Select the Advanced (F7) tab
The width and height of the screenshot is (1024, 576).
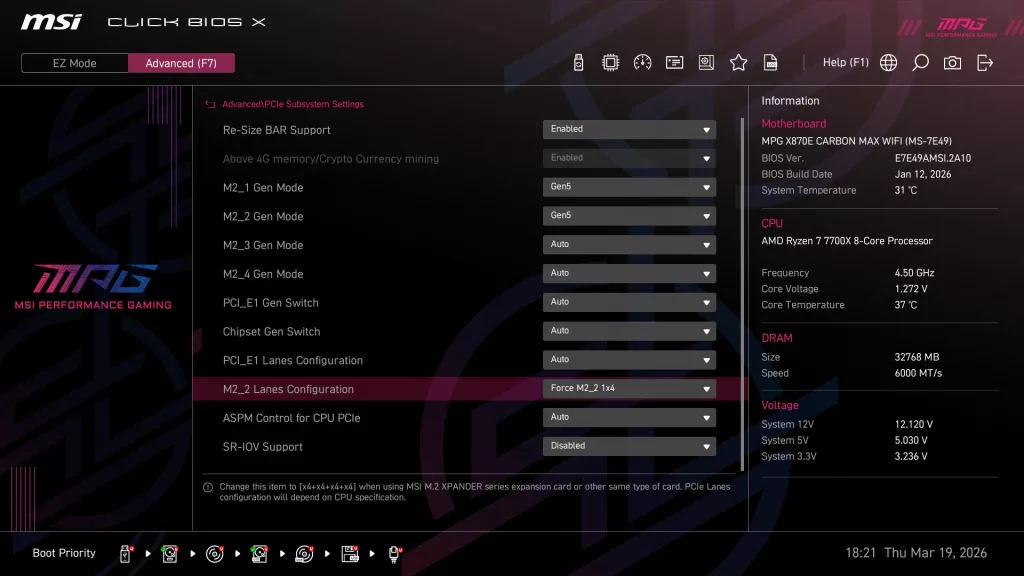coord(181,62)
